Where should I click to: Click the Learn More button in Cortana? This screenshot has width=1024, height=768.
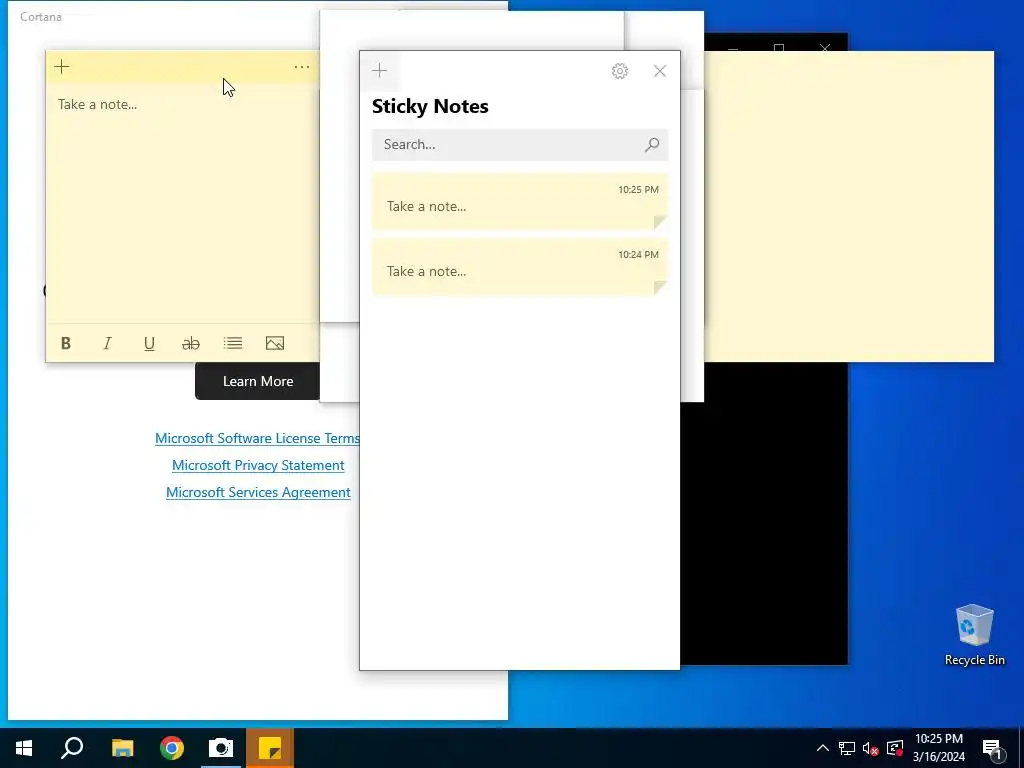pyautogui.click(x=257, y=381)
